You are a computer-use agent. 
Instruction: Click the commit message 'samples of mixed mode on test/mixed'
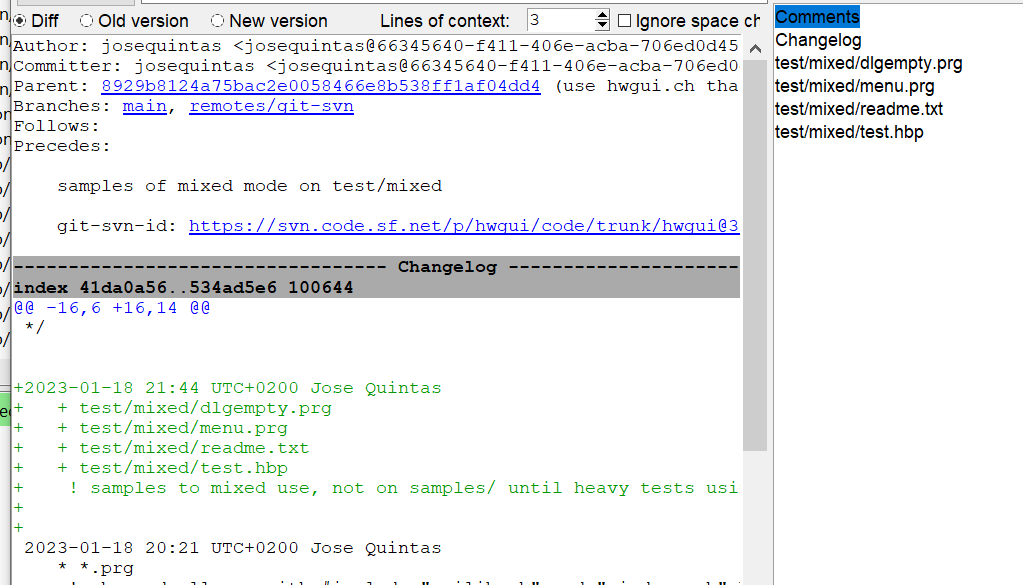(x=250, y=187)
